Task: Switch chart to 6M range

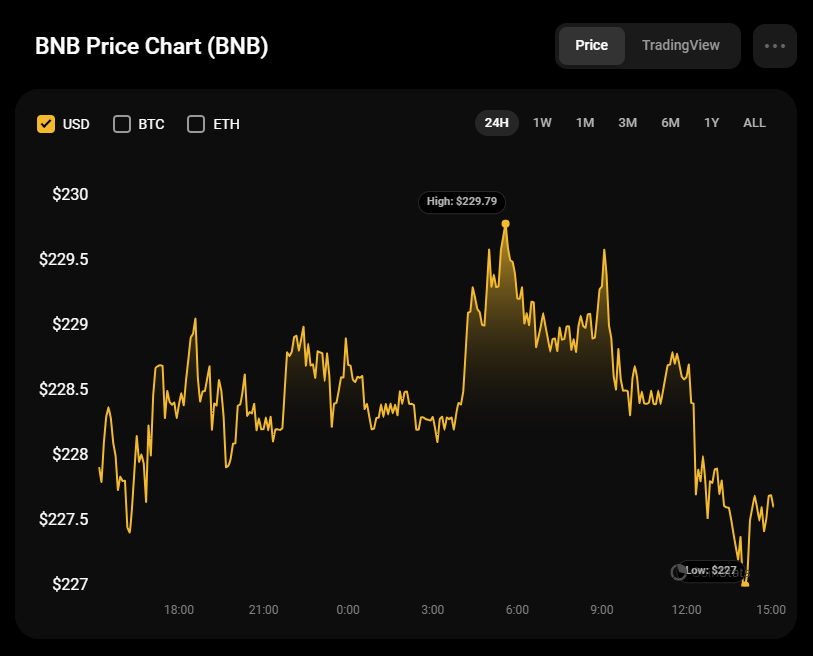Action: click(670, 123)
